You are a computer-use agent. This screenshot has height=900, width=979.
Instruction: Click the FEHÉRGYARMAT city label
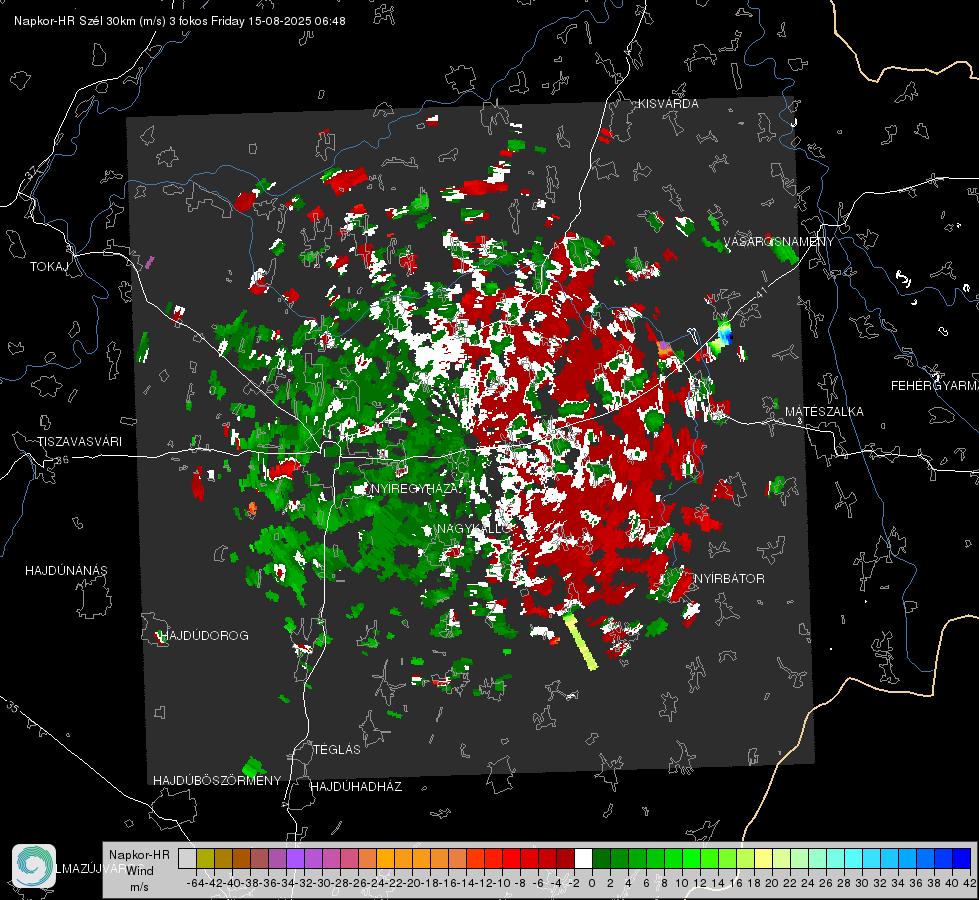pos(935,386)
